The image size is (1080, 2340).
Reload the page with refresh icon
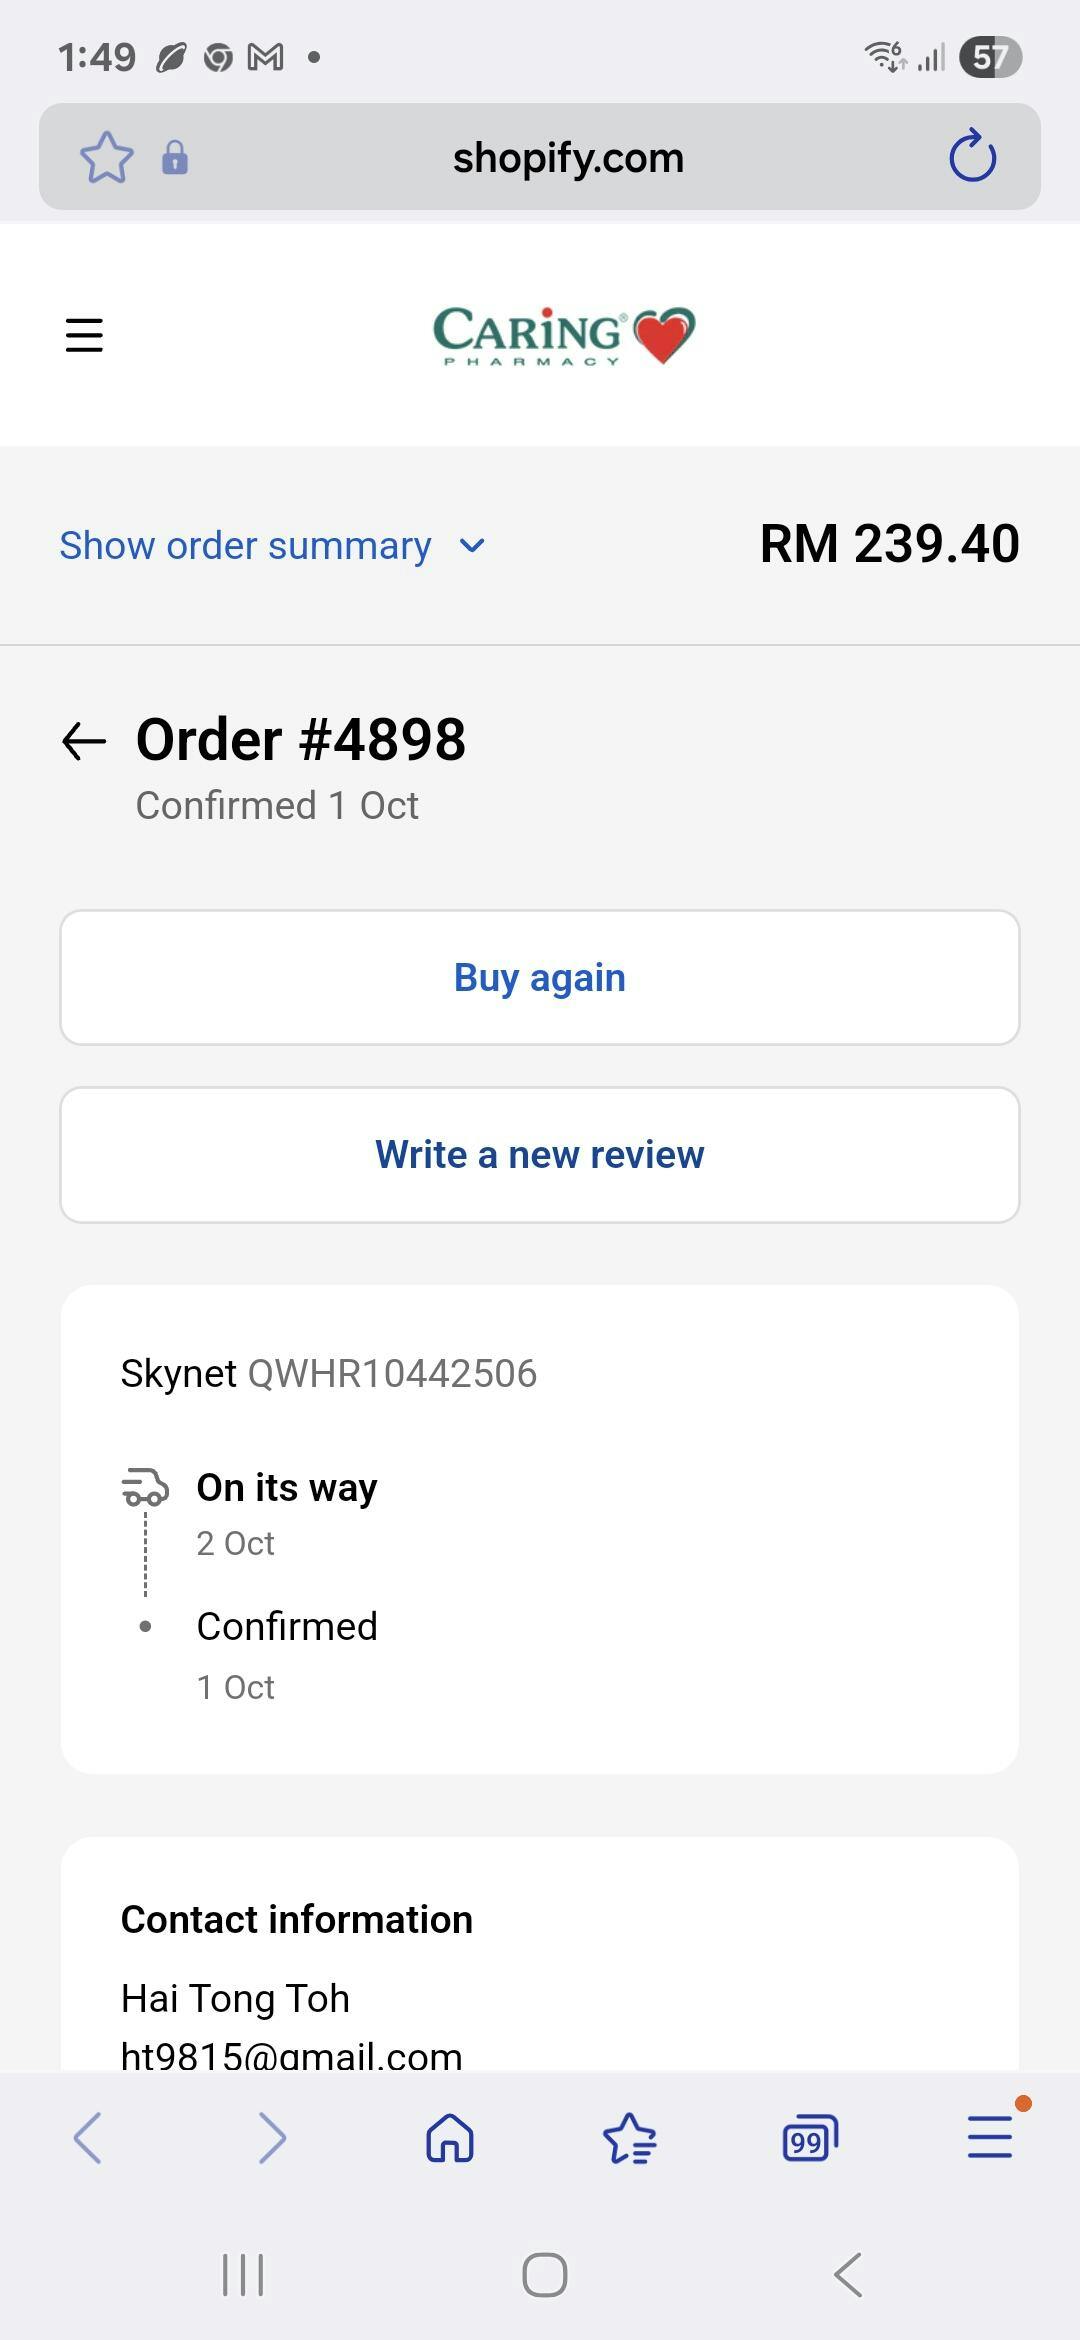click(972, 157)
